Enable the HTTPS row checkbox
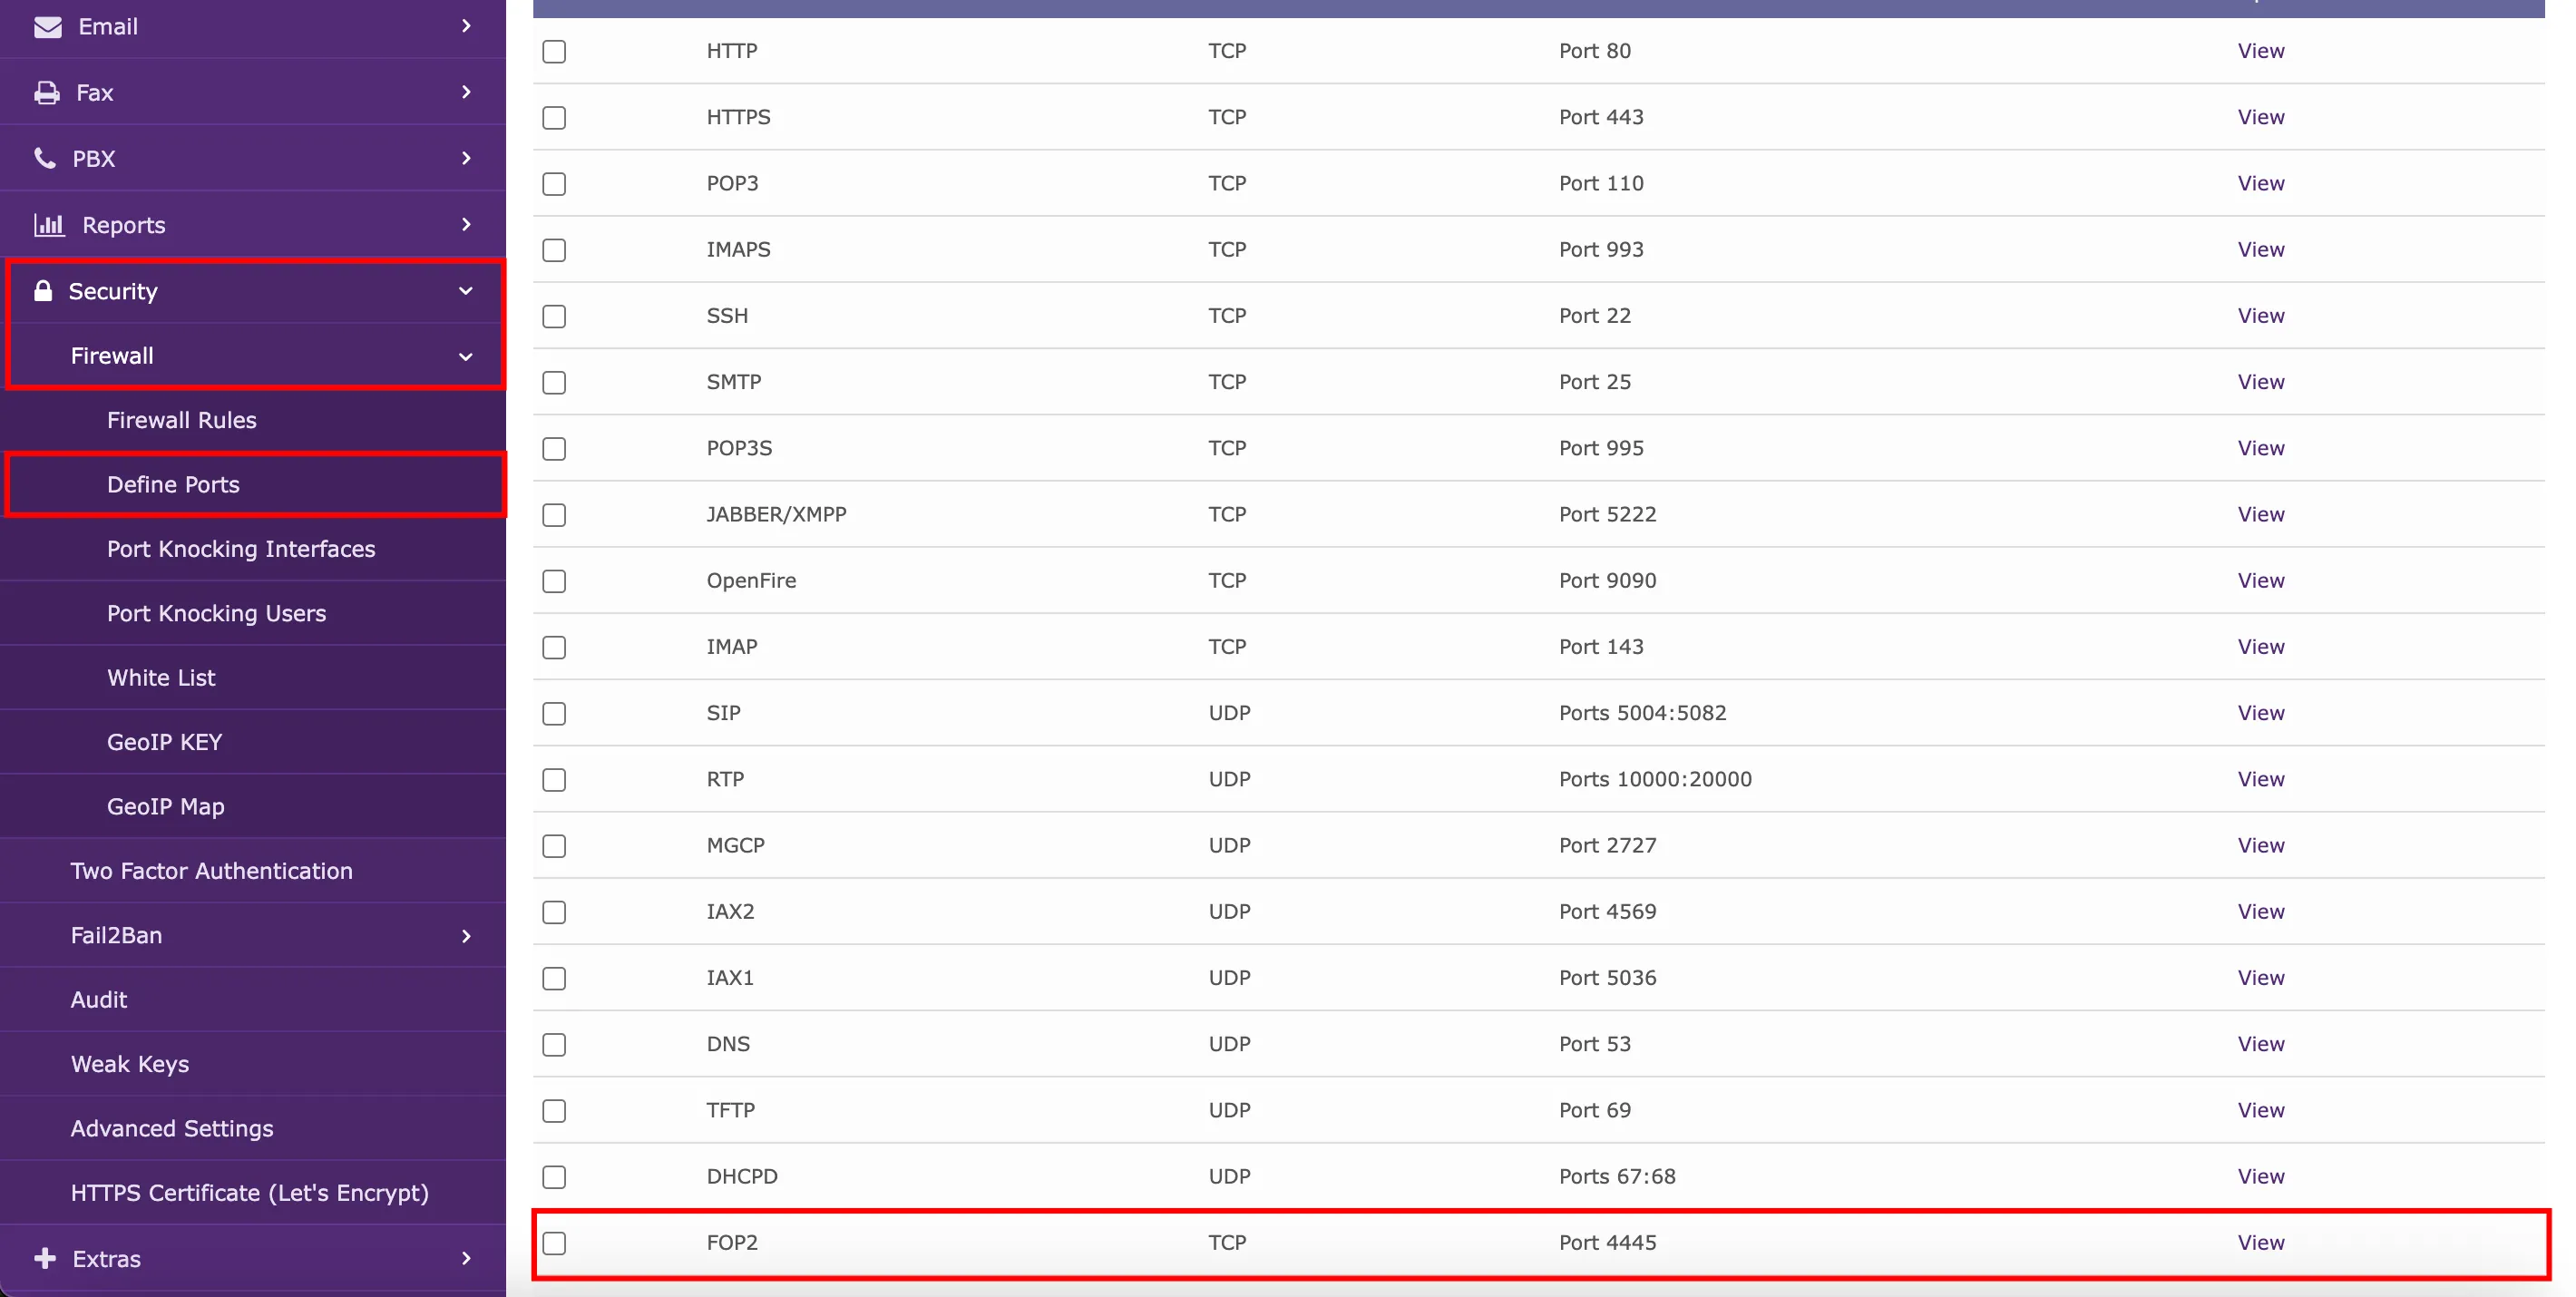This screenshot has width=2576, height=1297. coord(554,118)
